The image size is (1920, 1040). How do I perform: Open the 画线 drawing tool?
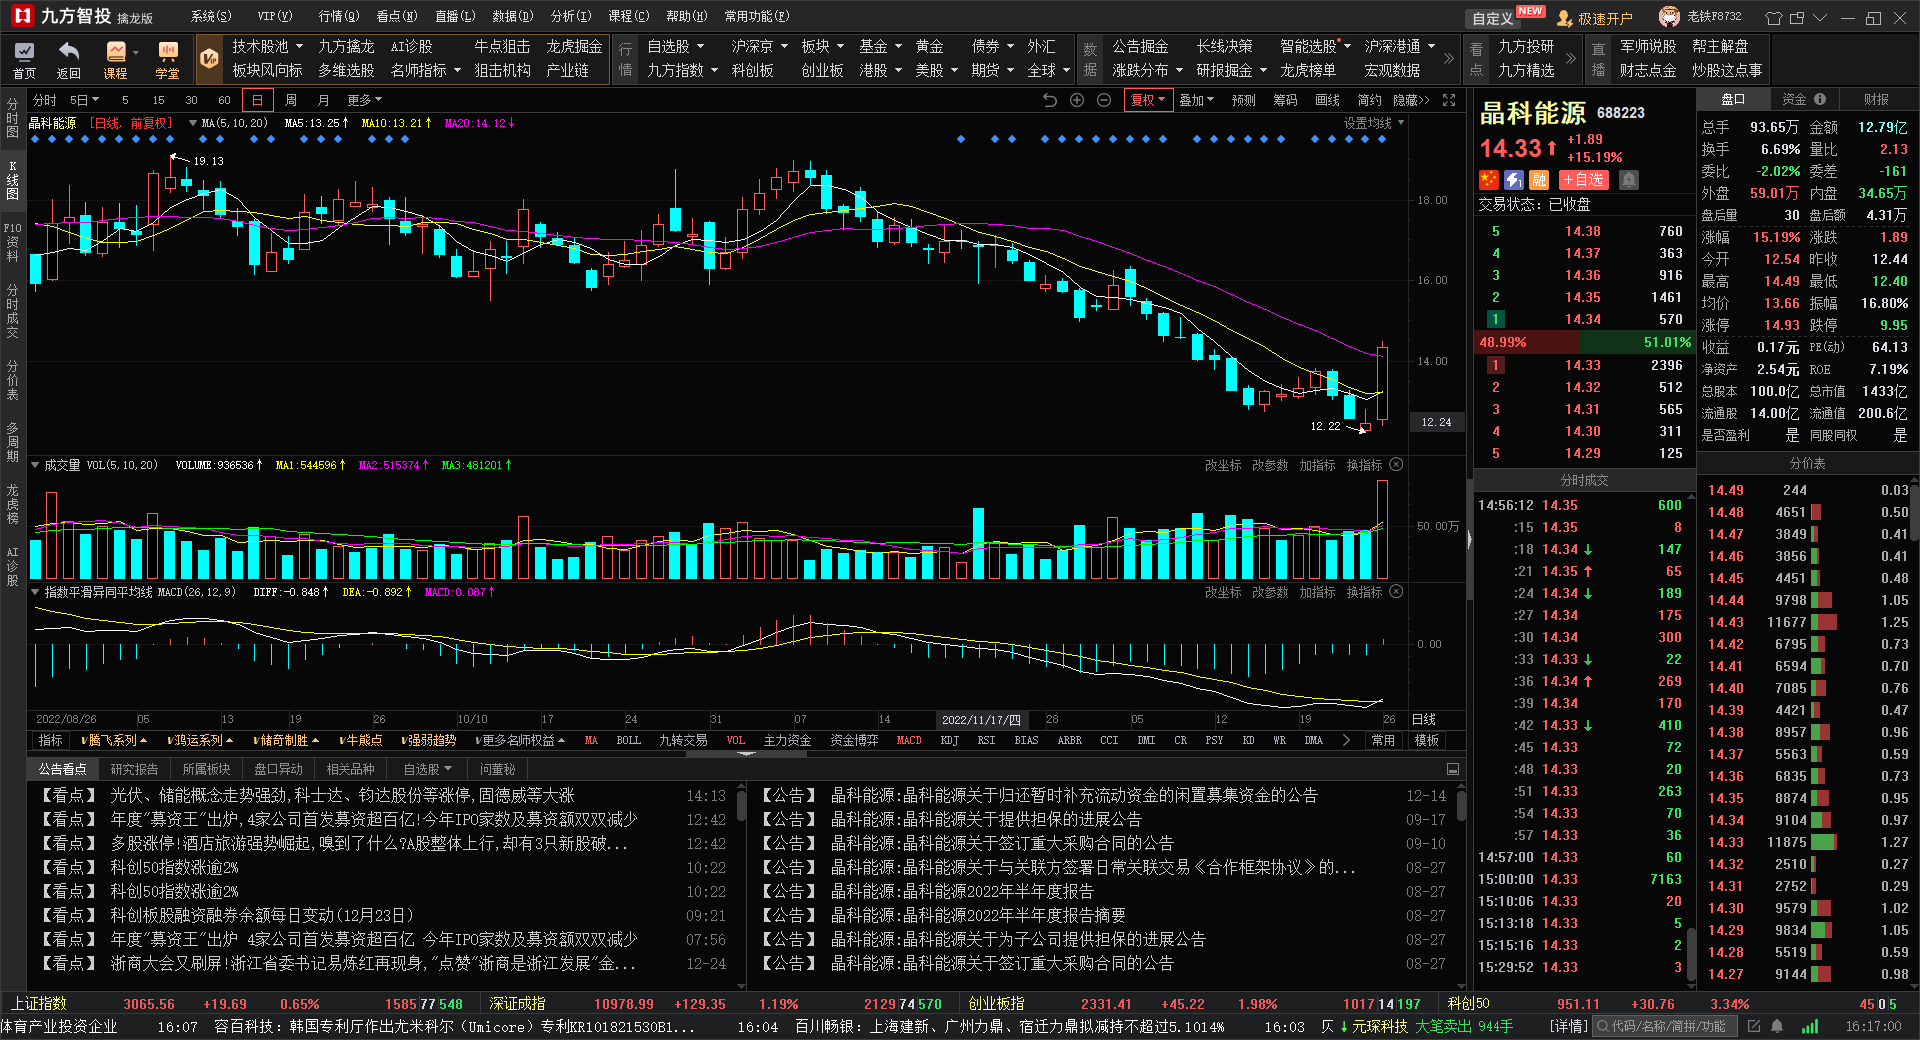[1327, 100]
